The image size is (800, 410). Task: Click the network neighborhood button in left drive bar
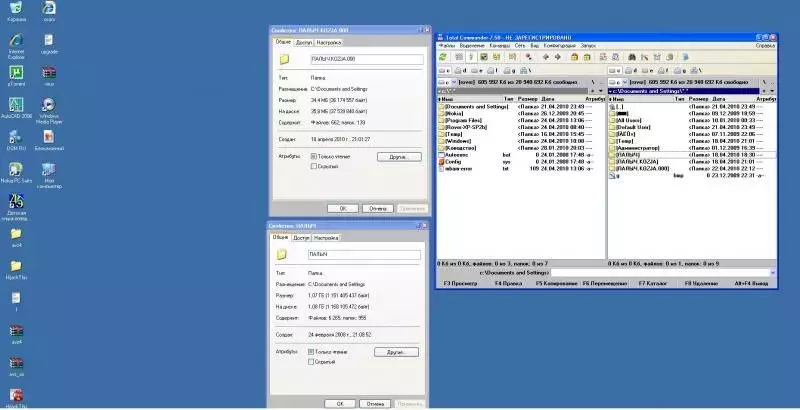pos(527,70)
